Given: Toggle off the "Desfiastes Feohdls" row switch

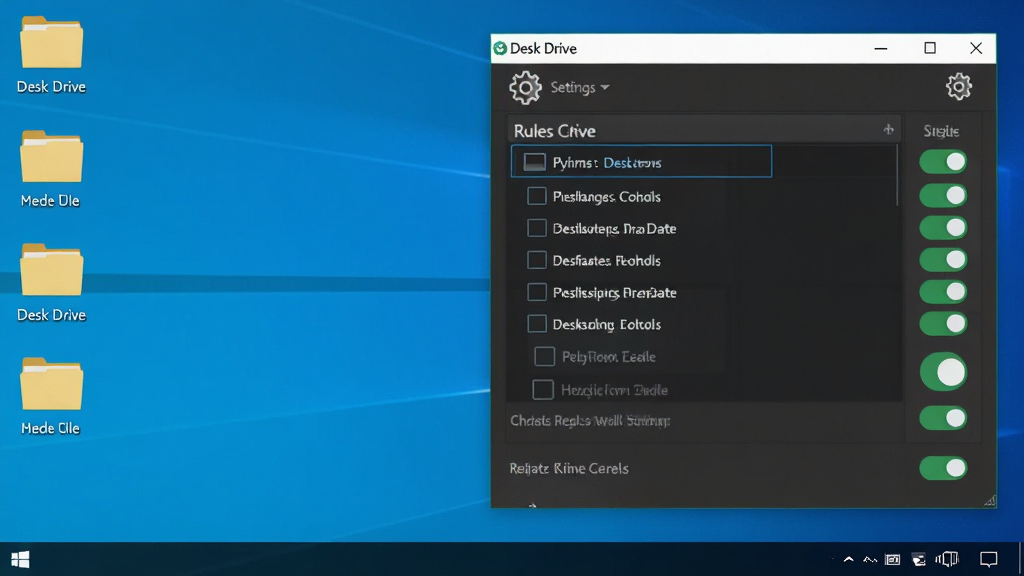Looking at the screenshot, I should pos(943,260).
